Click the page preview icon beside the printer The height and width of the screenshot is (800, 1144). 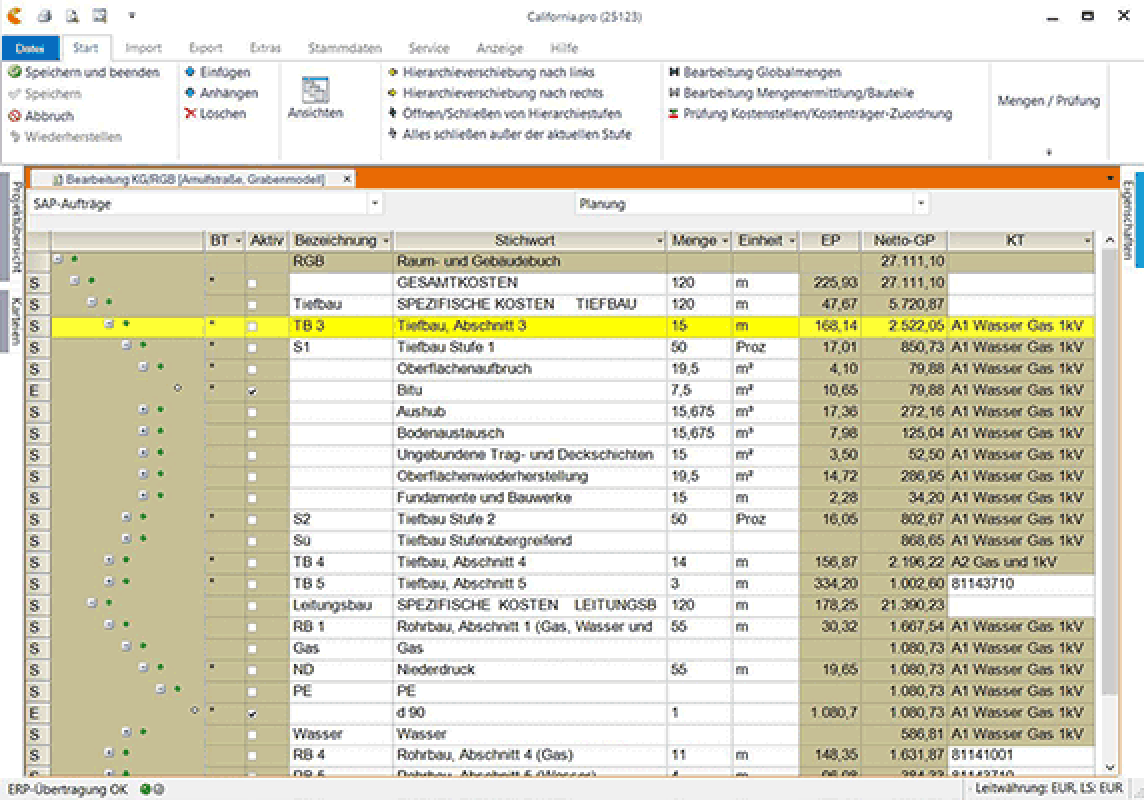72,15
